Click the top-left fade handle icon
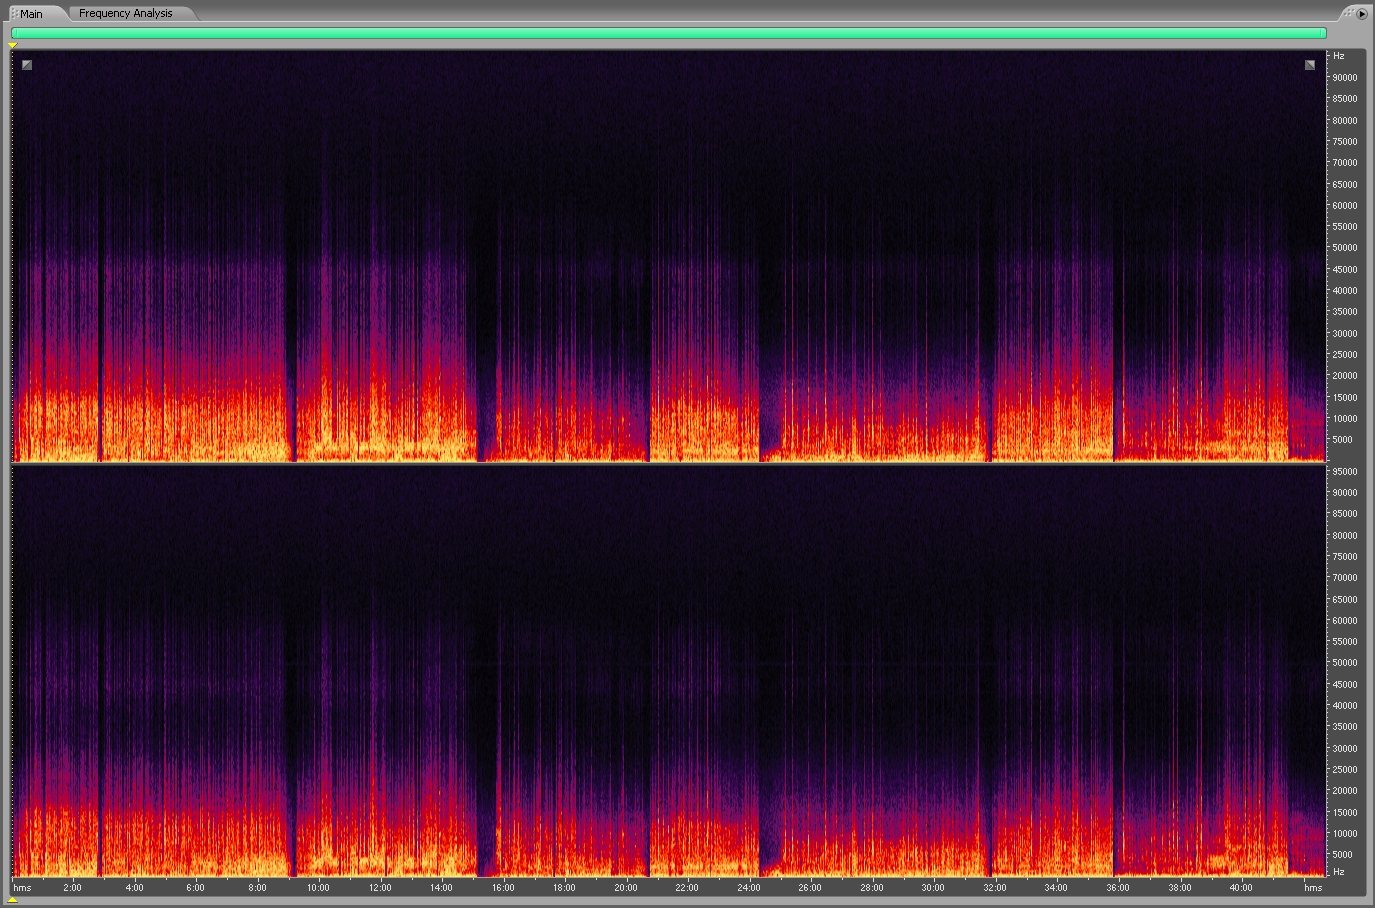 [27, 65]
